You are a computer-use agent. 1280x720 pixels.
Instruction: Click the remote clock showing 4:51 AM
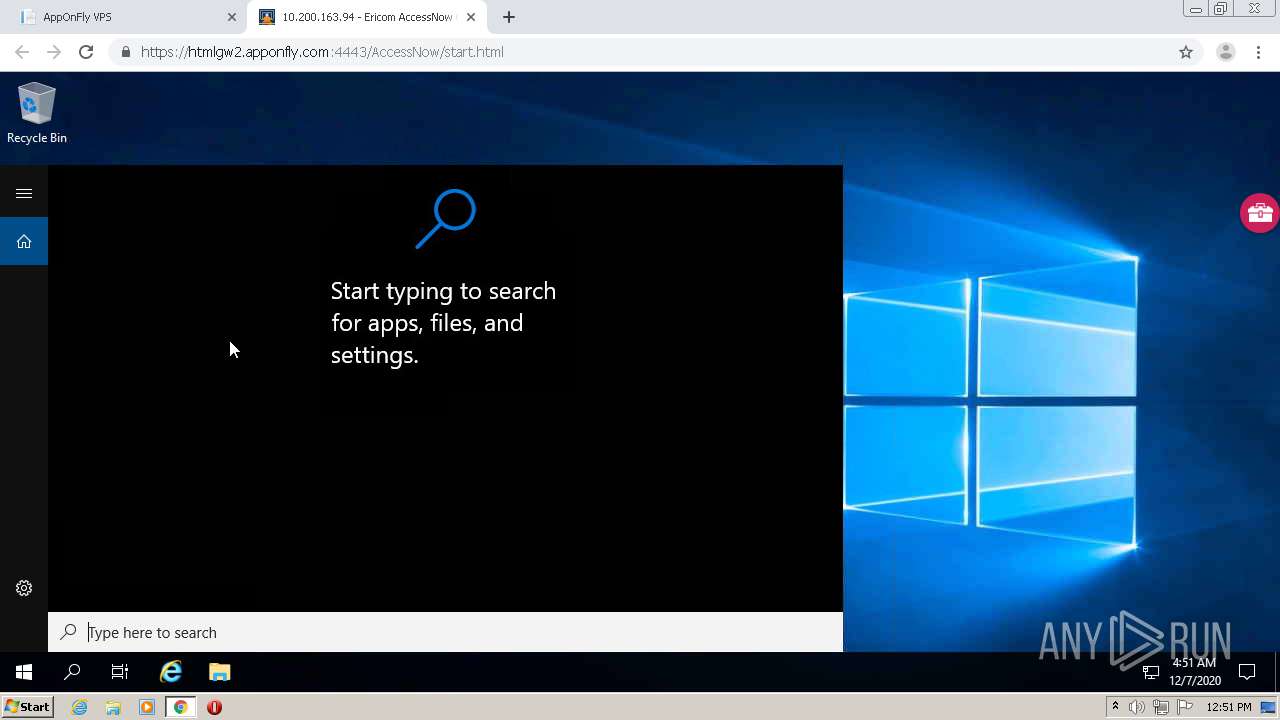pyautogui.click(x=1195, y=671)
